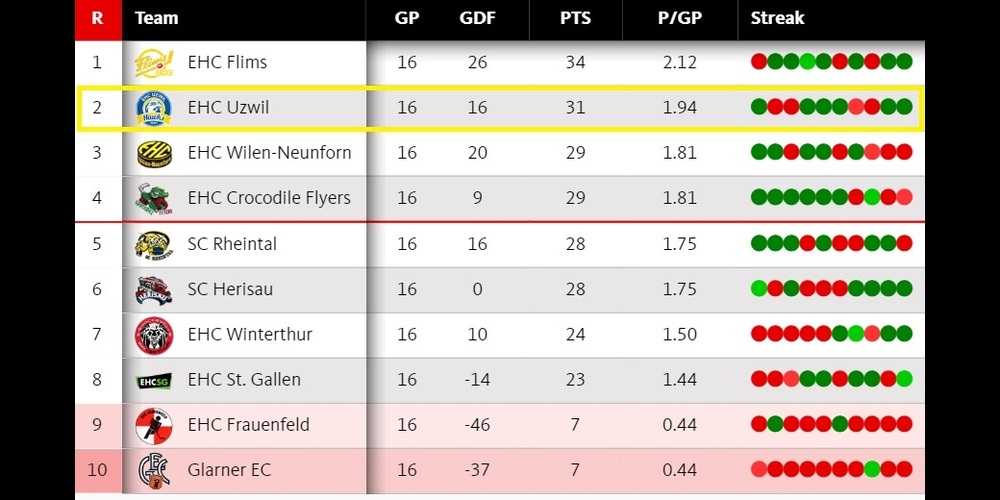
Task: Click the EHC Crocodile Flyers logo
Action: coord(154,198)
